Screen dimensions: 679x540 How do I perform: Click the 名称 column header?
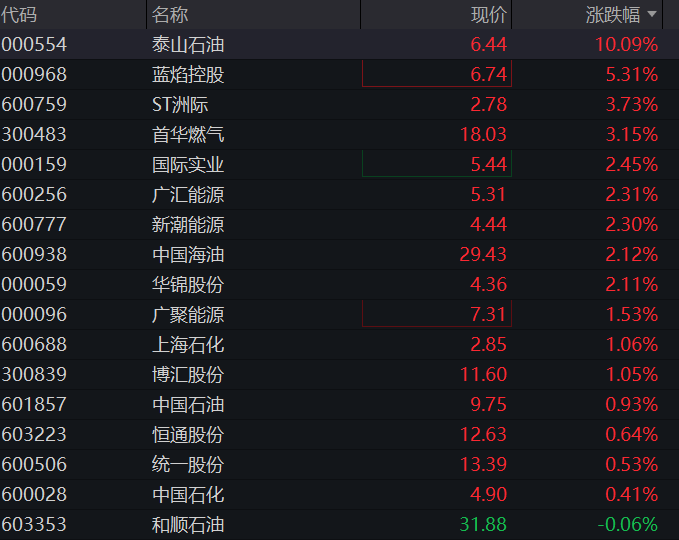pos(170,15)
